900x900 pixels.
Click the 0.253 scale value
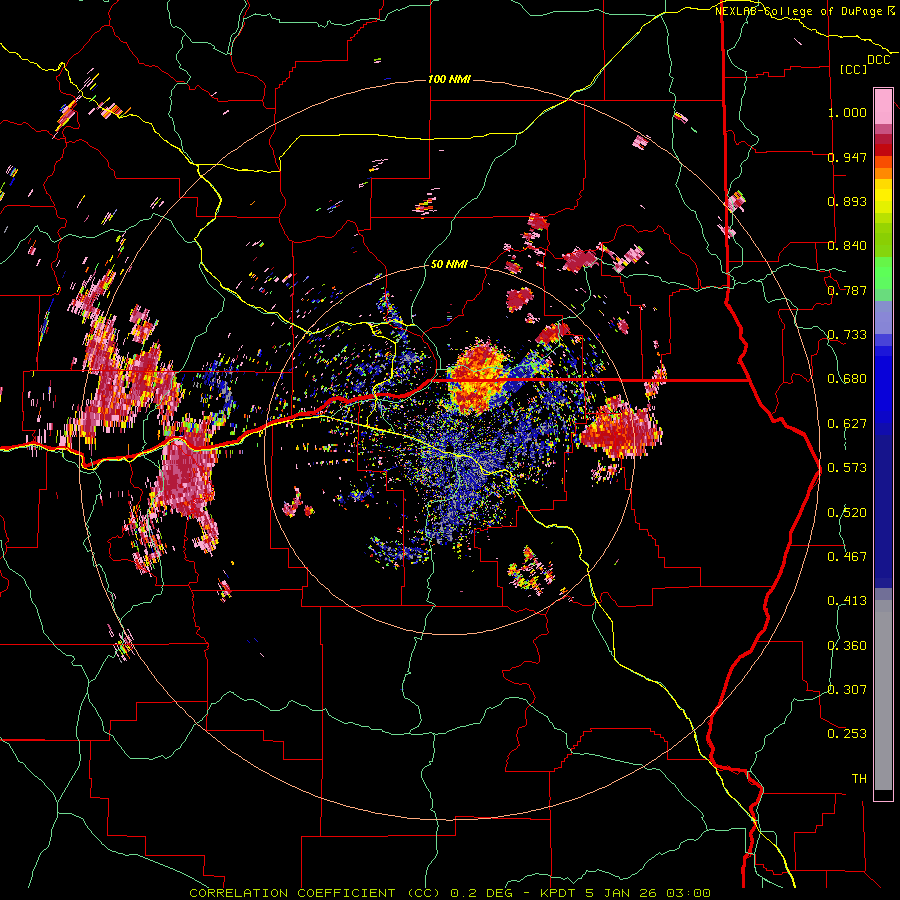(847, 734)
